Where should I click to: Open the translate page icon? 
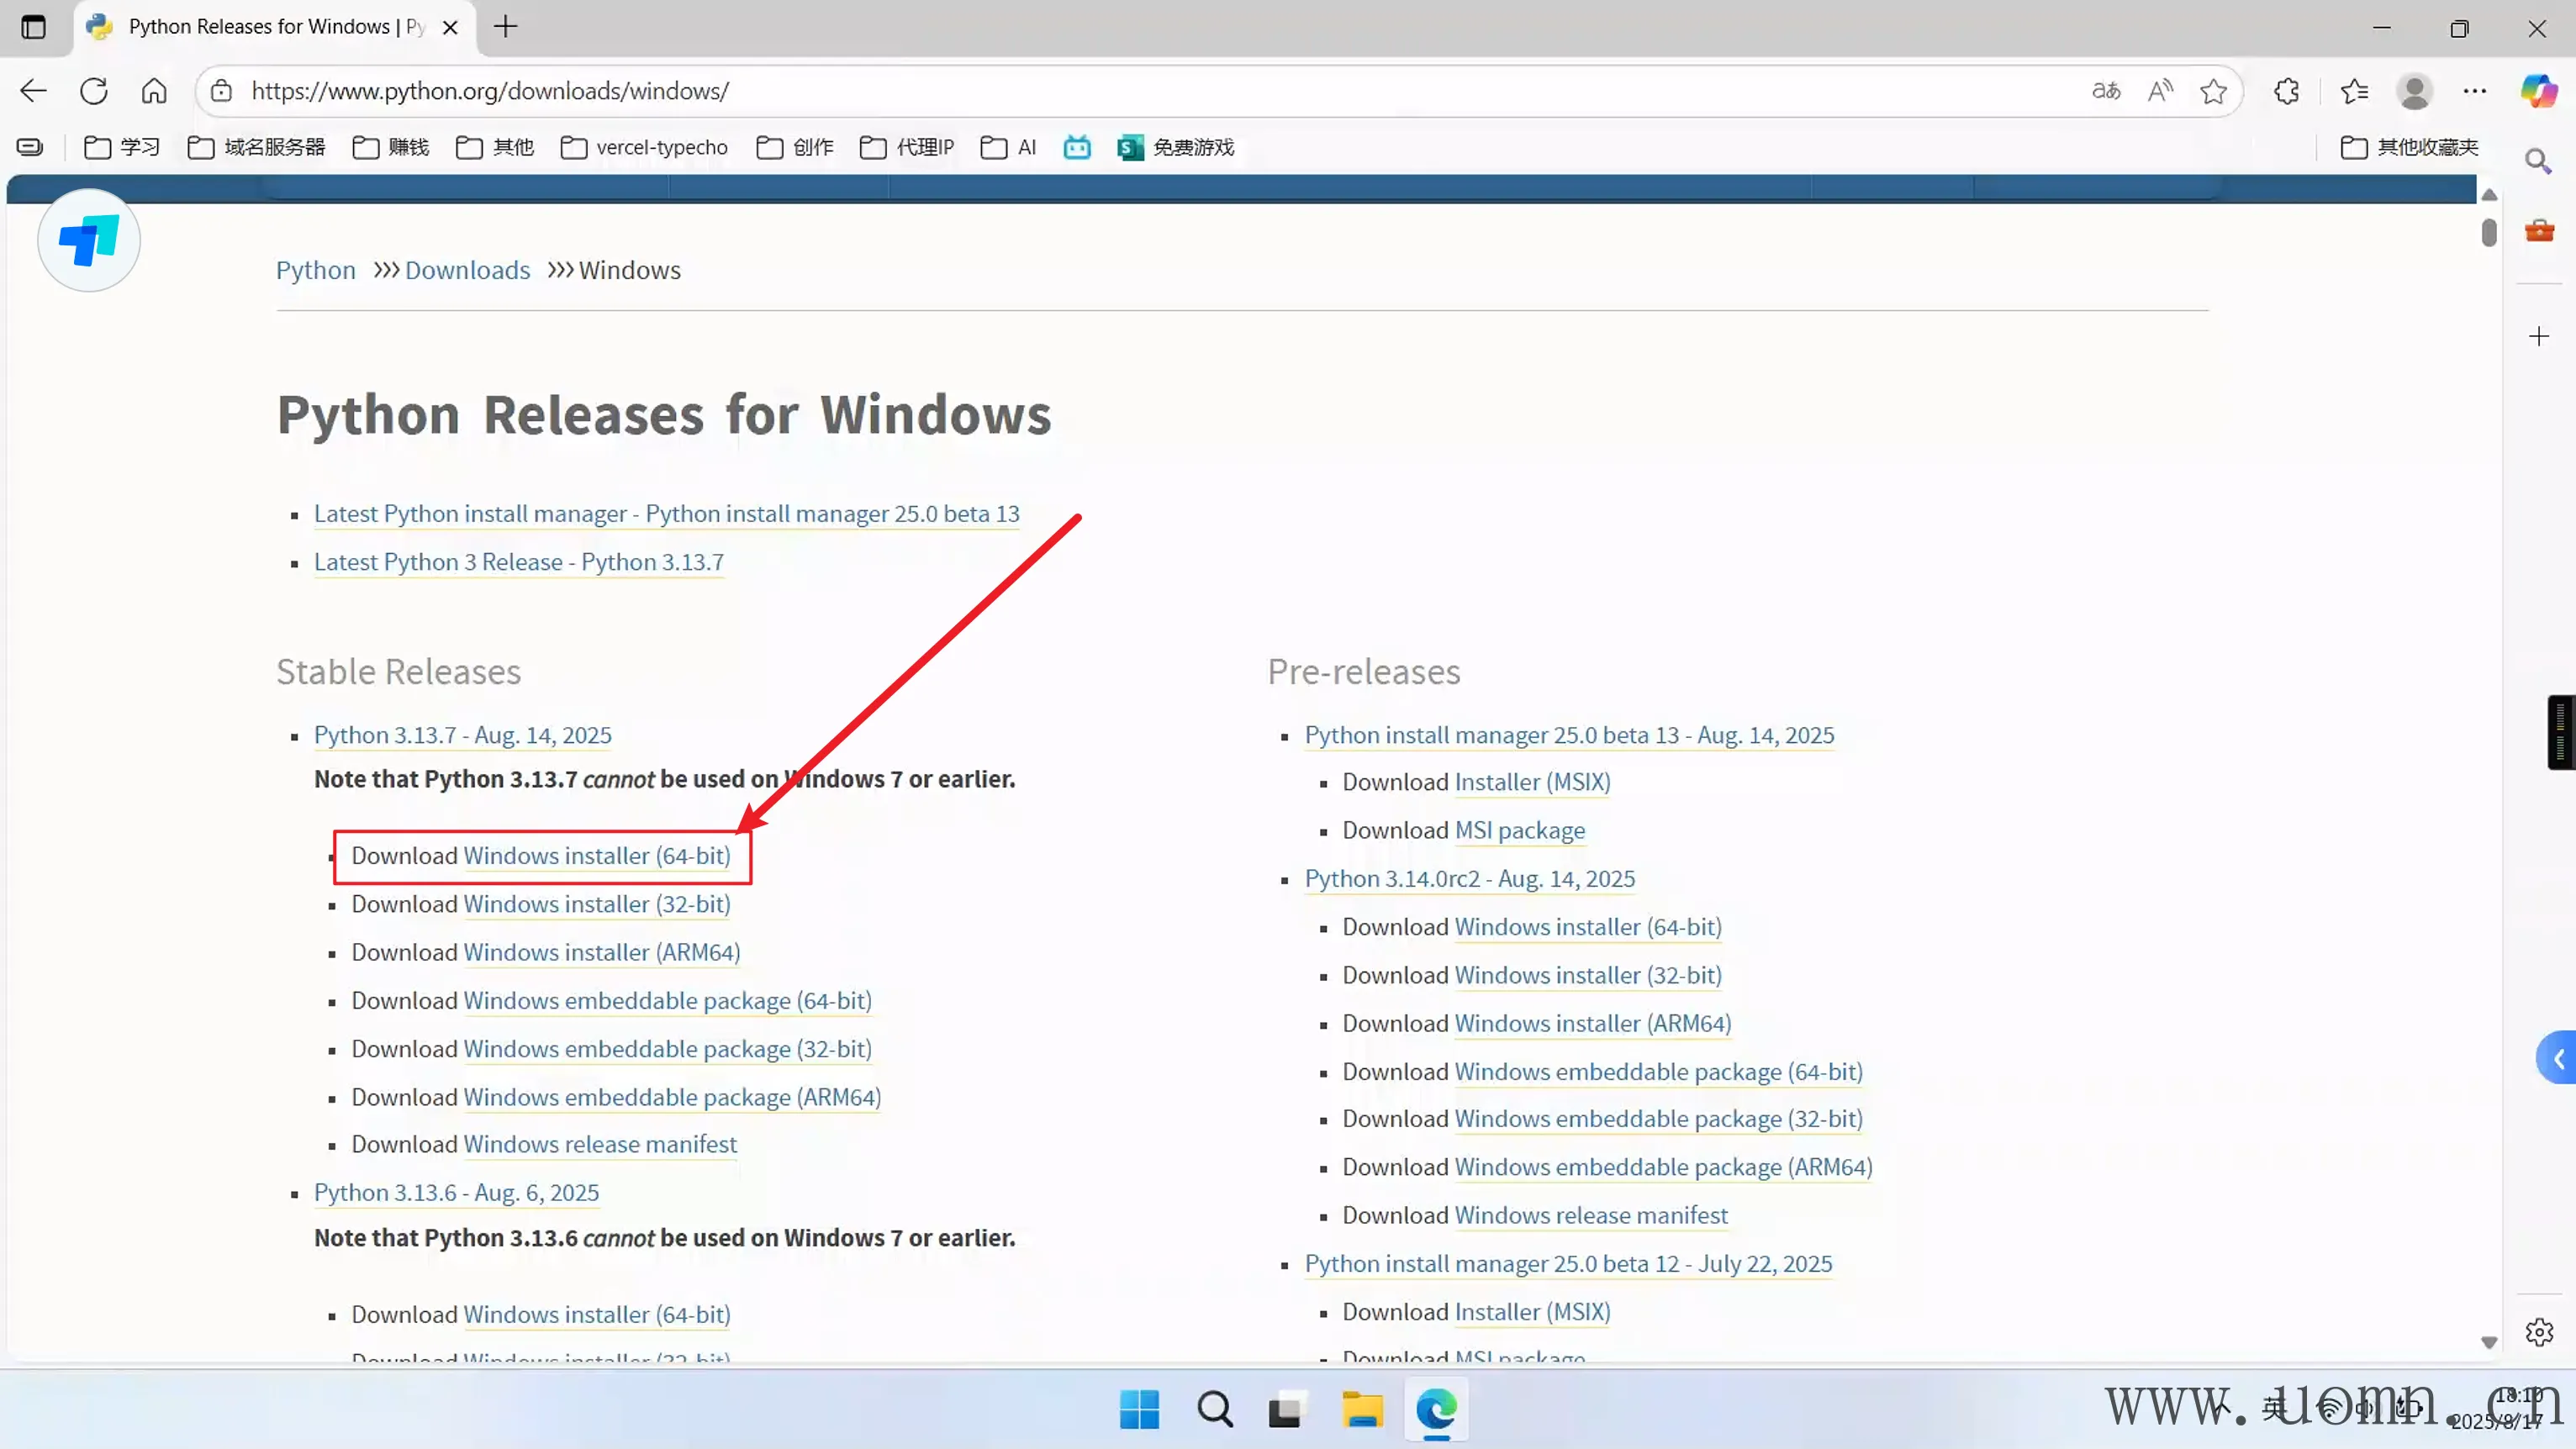[x=2105, y=91]
